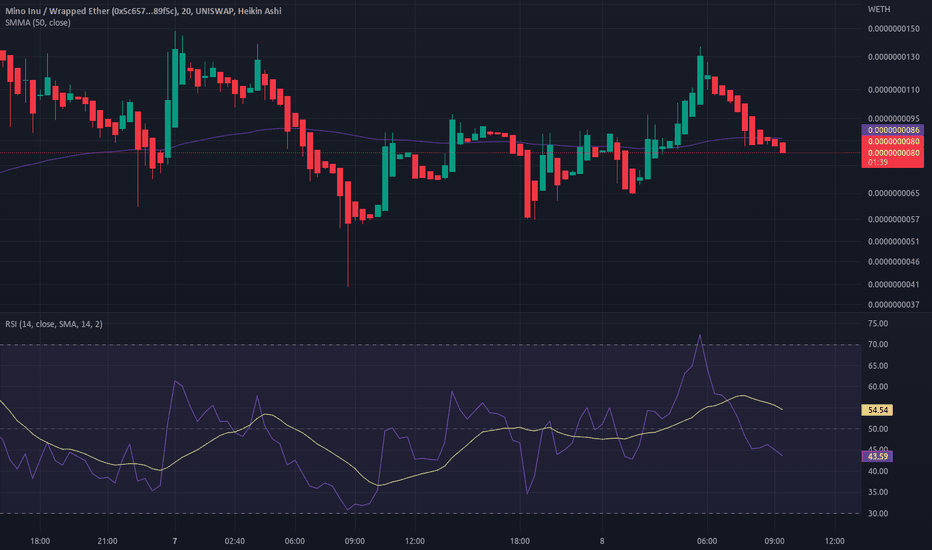Click the 01:39 candle countdown tag

coord(877,162)
